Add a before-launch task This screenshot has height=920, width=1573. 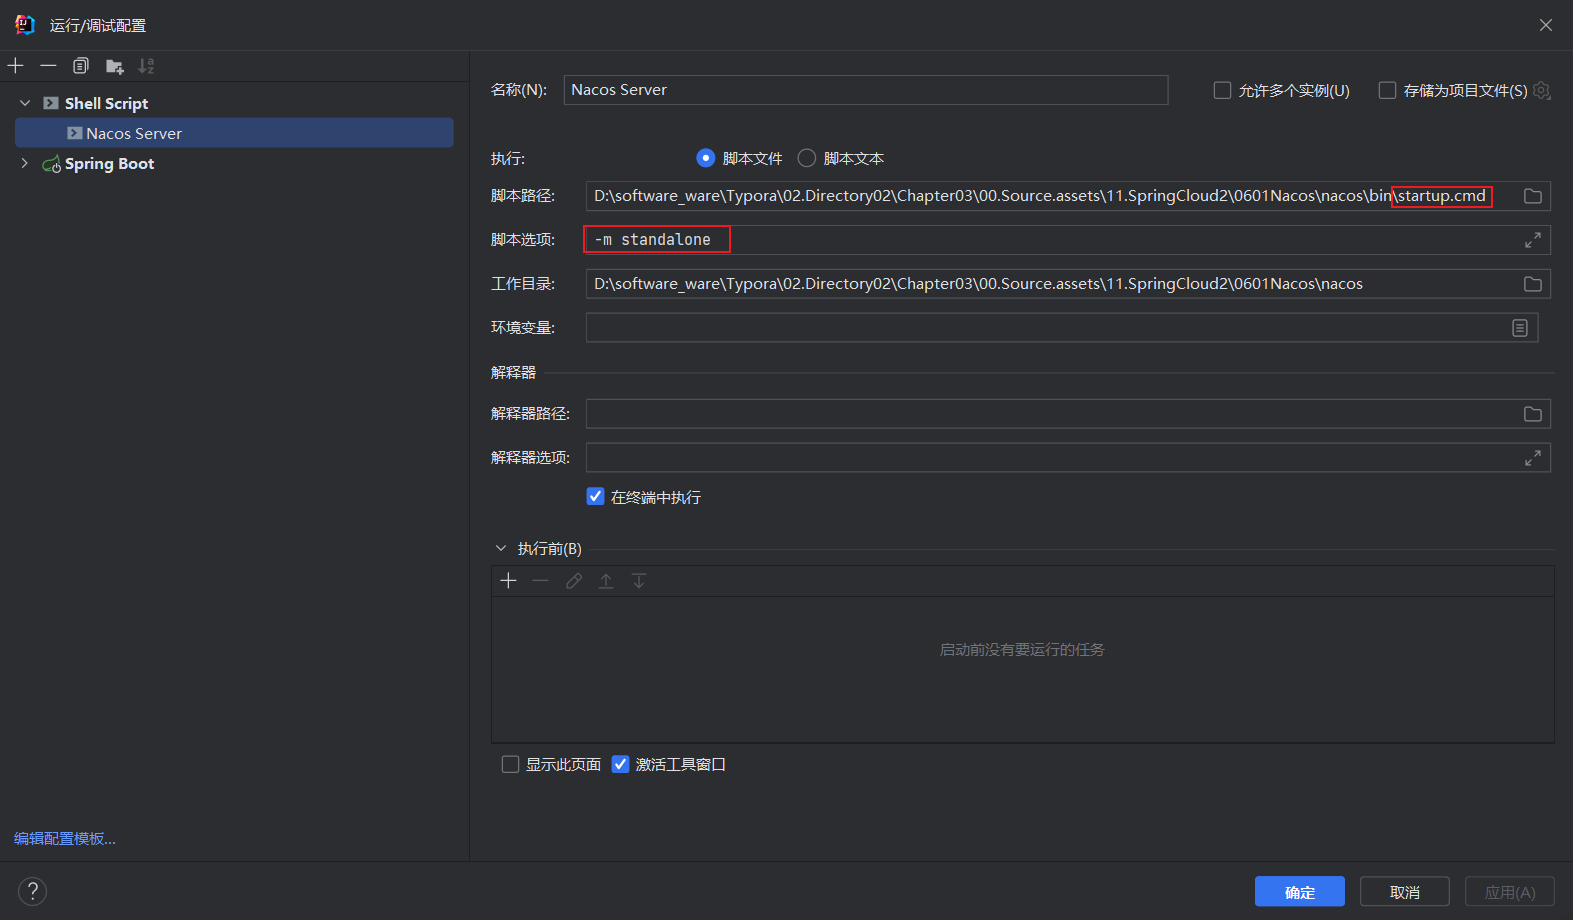[508, 581]
